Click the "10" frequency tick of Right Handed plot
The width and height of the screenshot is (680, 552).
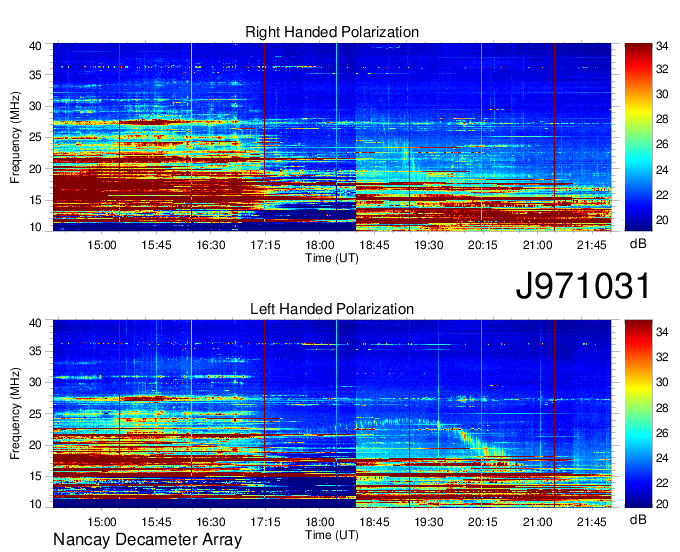pos(35,227)
